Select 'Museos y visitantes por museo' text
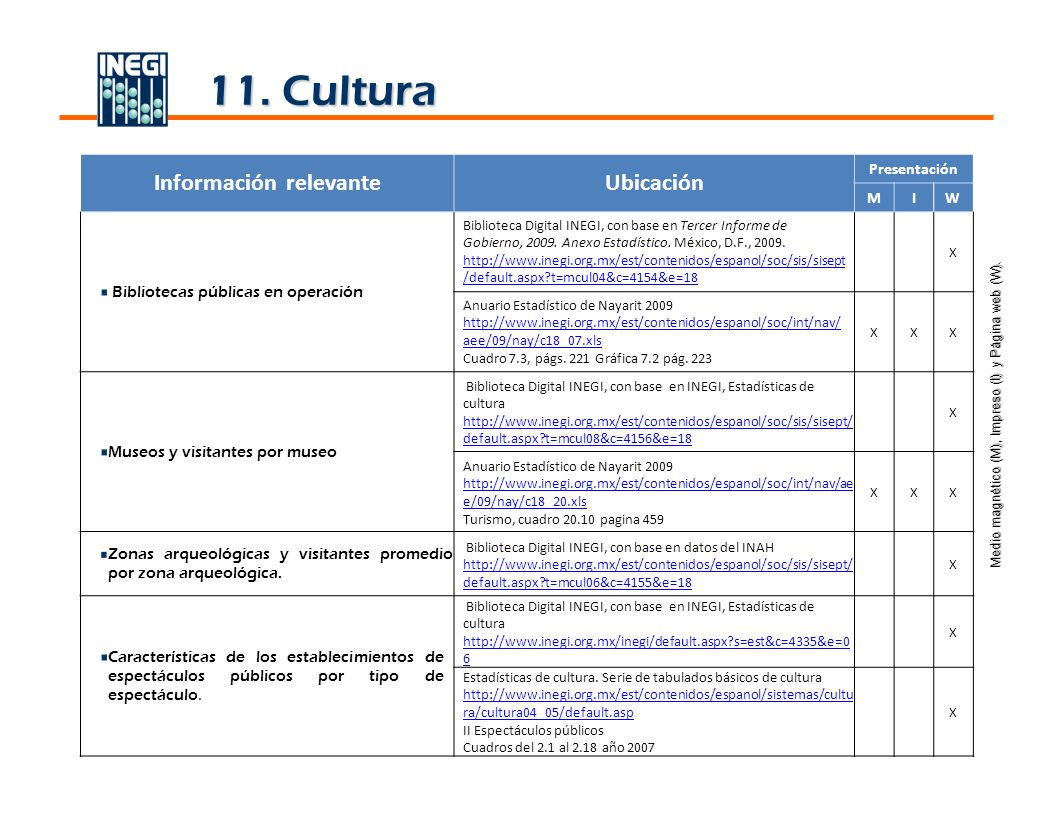Image resolution: width=1054 pixels, height=816 pixels. click(x=222, y=452)
